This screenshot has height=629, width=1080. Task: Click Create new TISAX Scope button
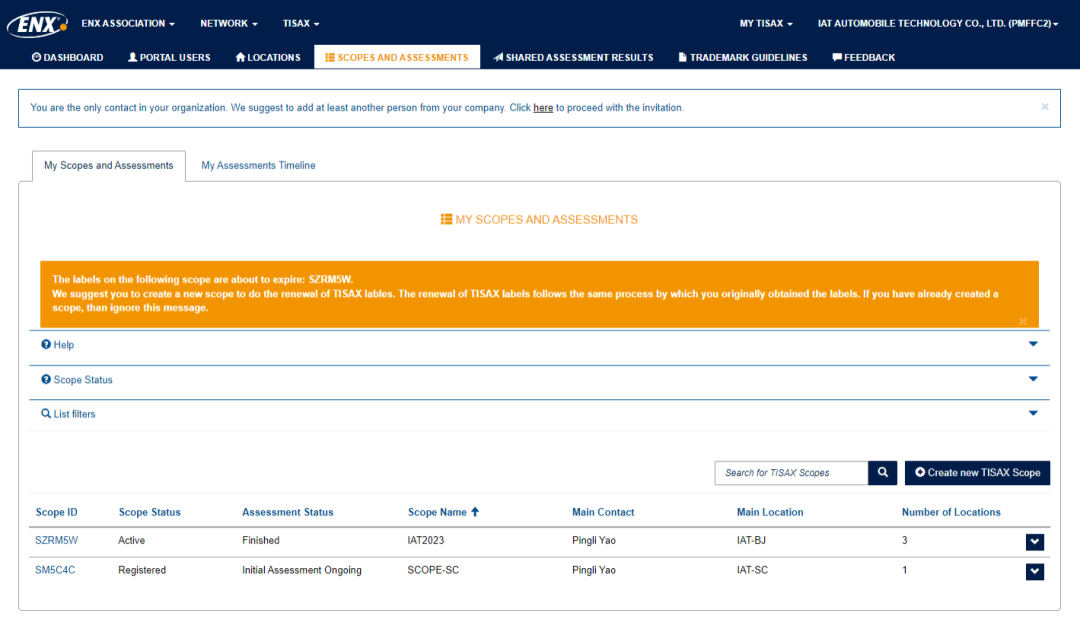pos(977,473)
